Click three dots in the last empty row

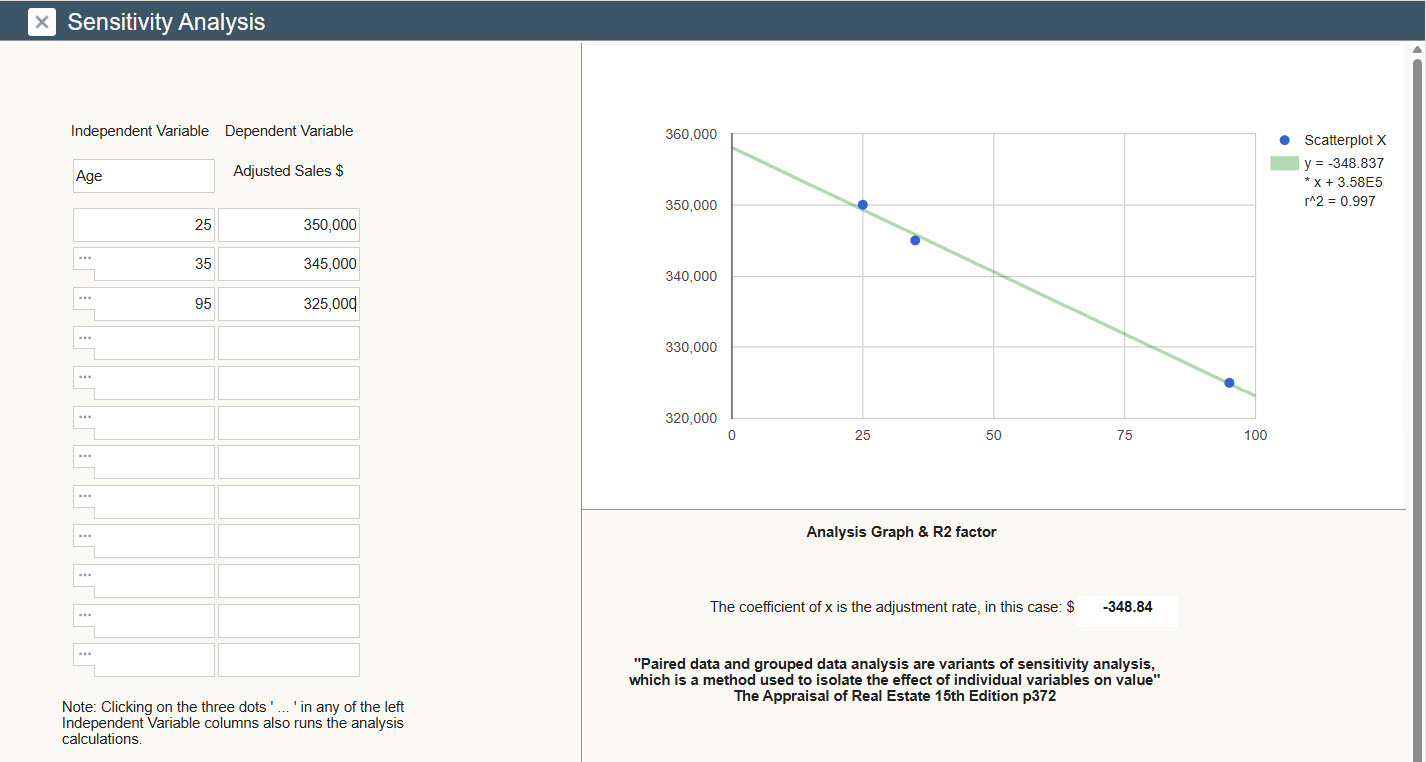click(x=85, y=654)
